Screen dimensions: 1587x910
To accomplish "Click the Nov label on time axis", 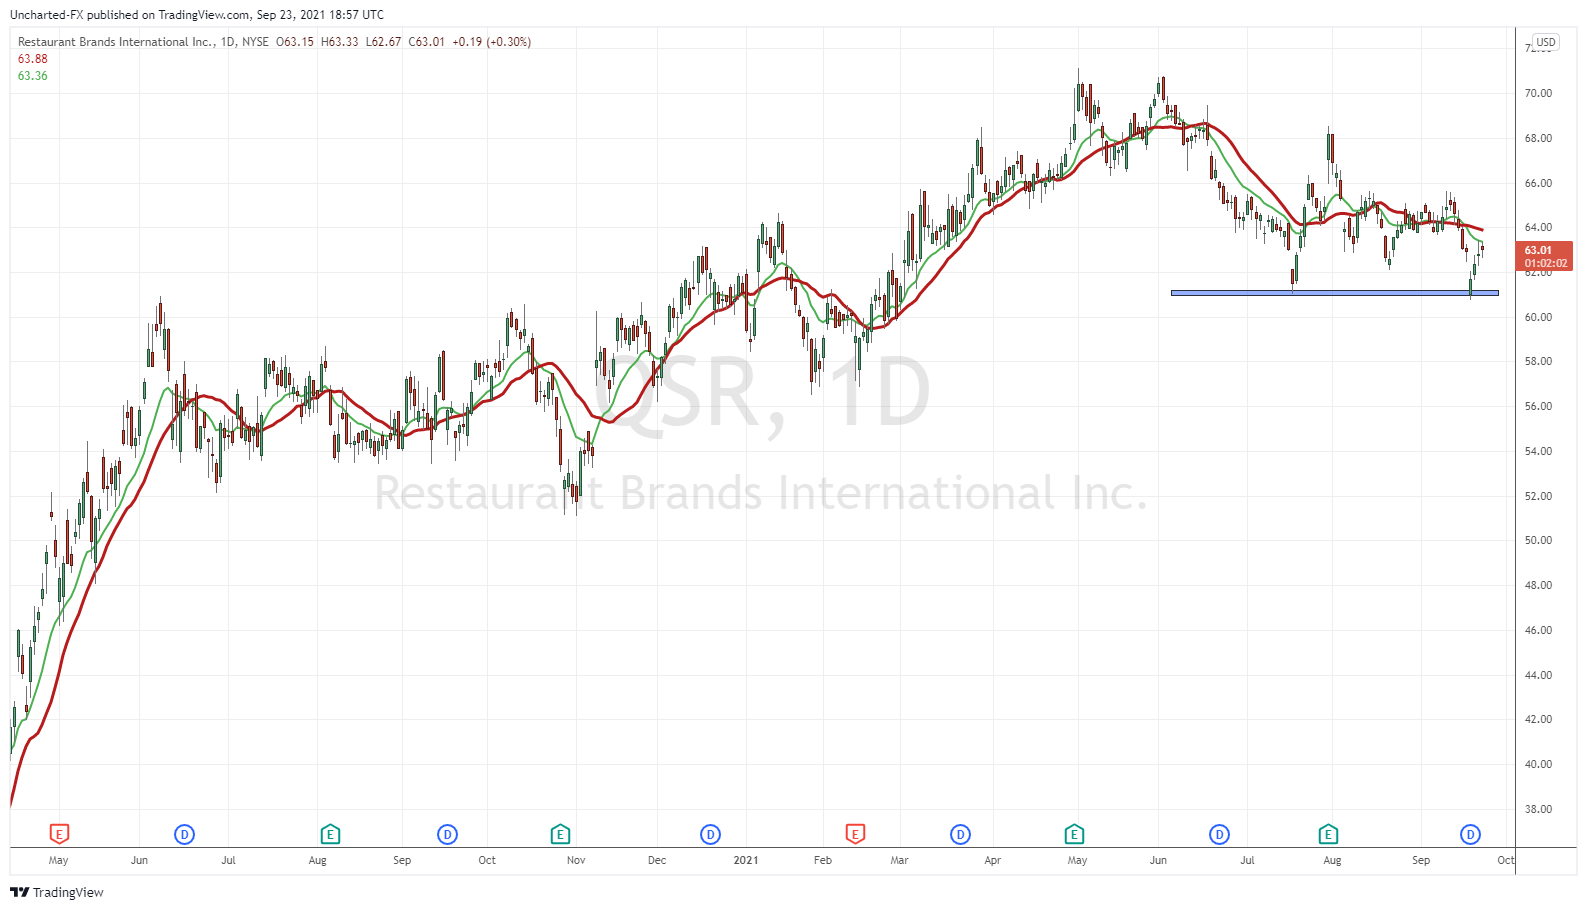I will (576, 860).
